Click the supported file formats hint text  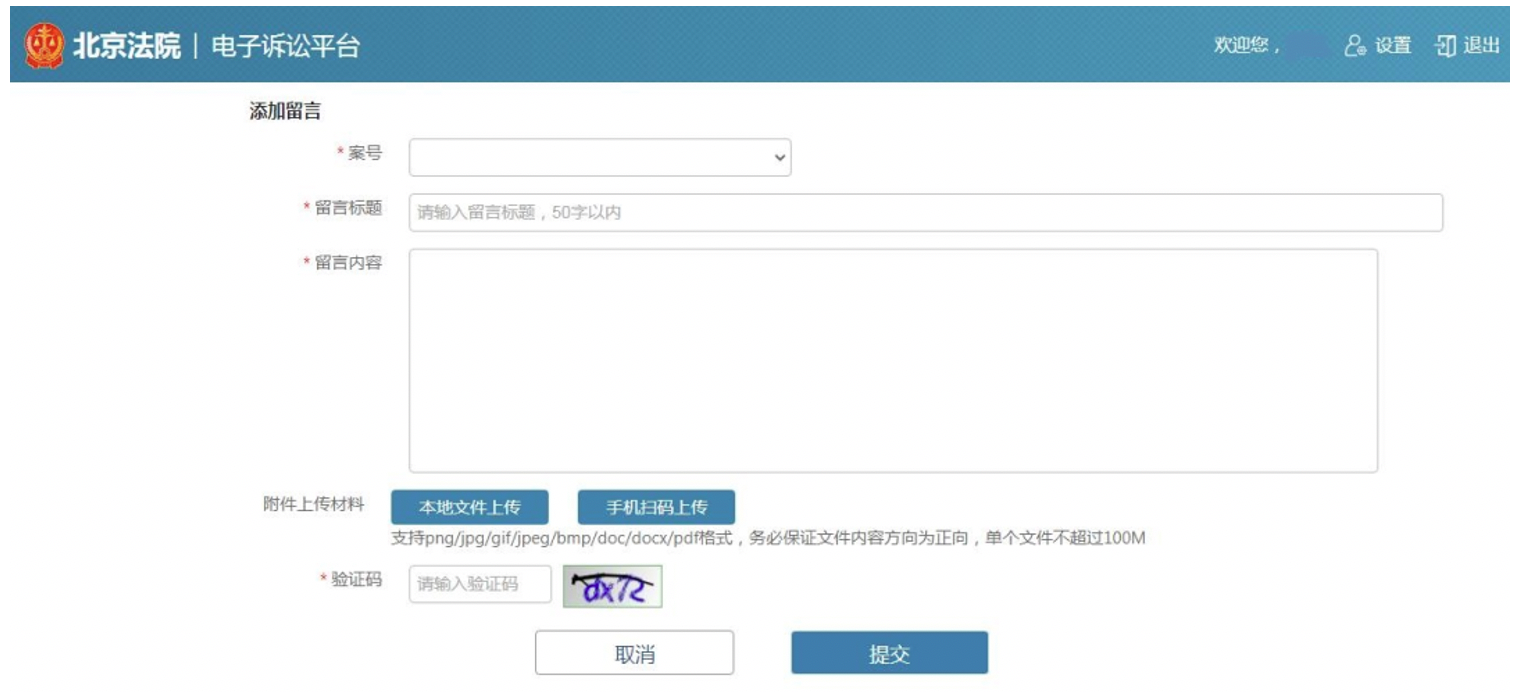[x=768, y=539]
